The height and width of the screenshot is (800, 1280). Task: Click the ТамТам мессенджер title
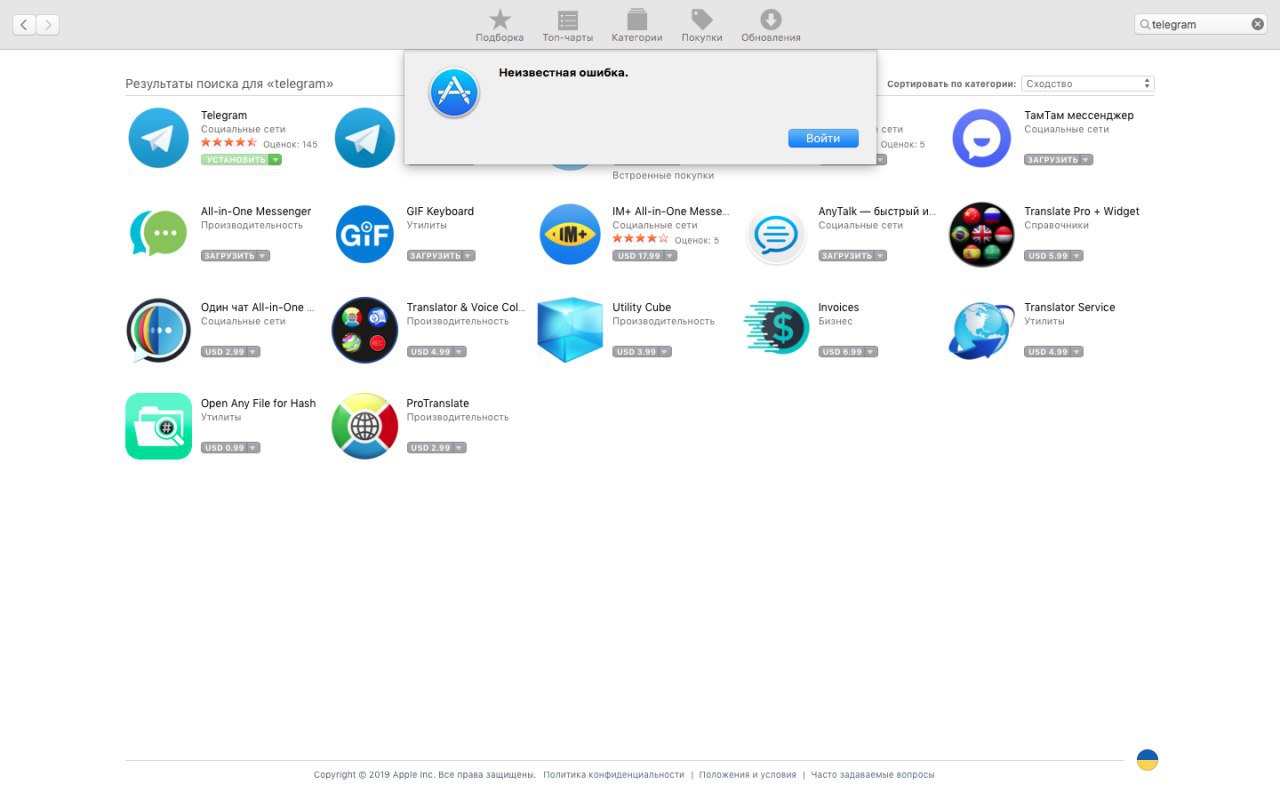[x=1079, y=115]
